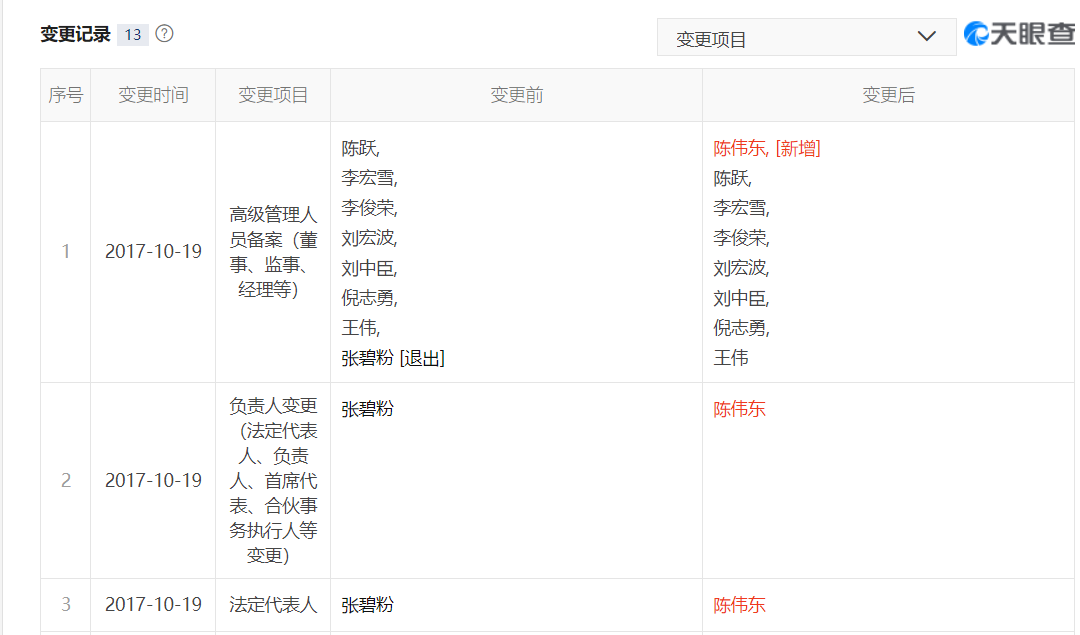This screenshot has height=635, width=1080.
Task: Click the date in row 3
Action: [153, 605]
